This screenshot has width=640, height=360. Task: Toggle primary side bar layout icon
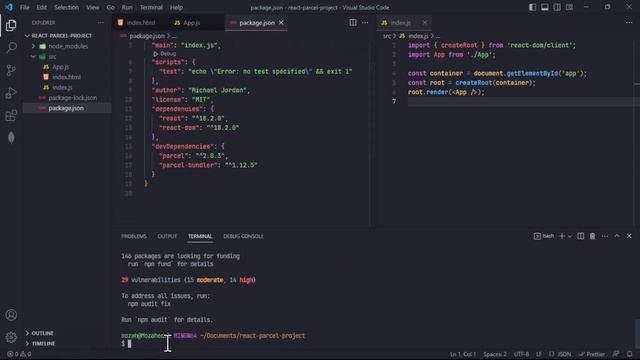(532, 7)
